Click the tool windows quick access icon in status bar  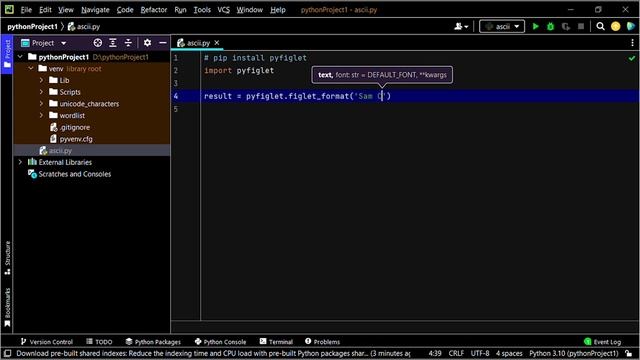pyautogui.click(x=7, y=353)
